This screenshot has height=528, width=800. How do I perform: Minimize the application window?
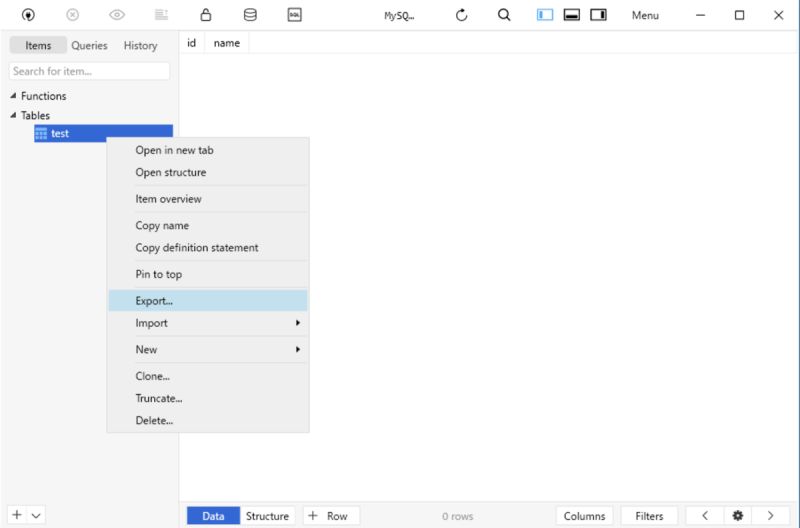[701, 15]
